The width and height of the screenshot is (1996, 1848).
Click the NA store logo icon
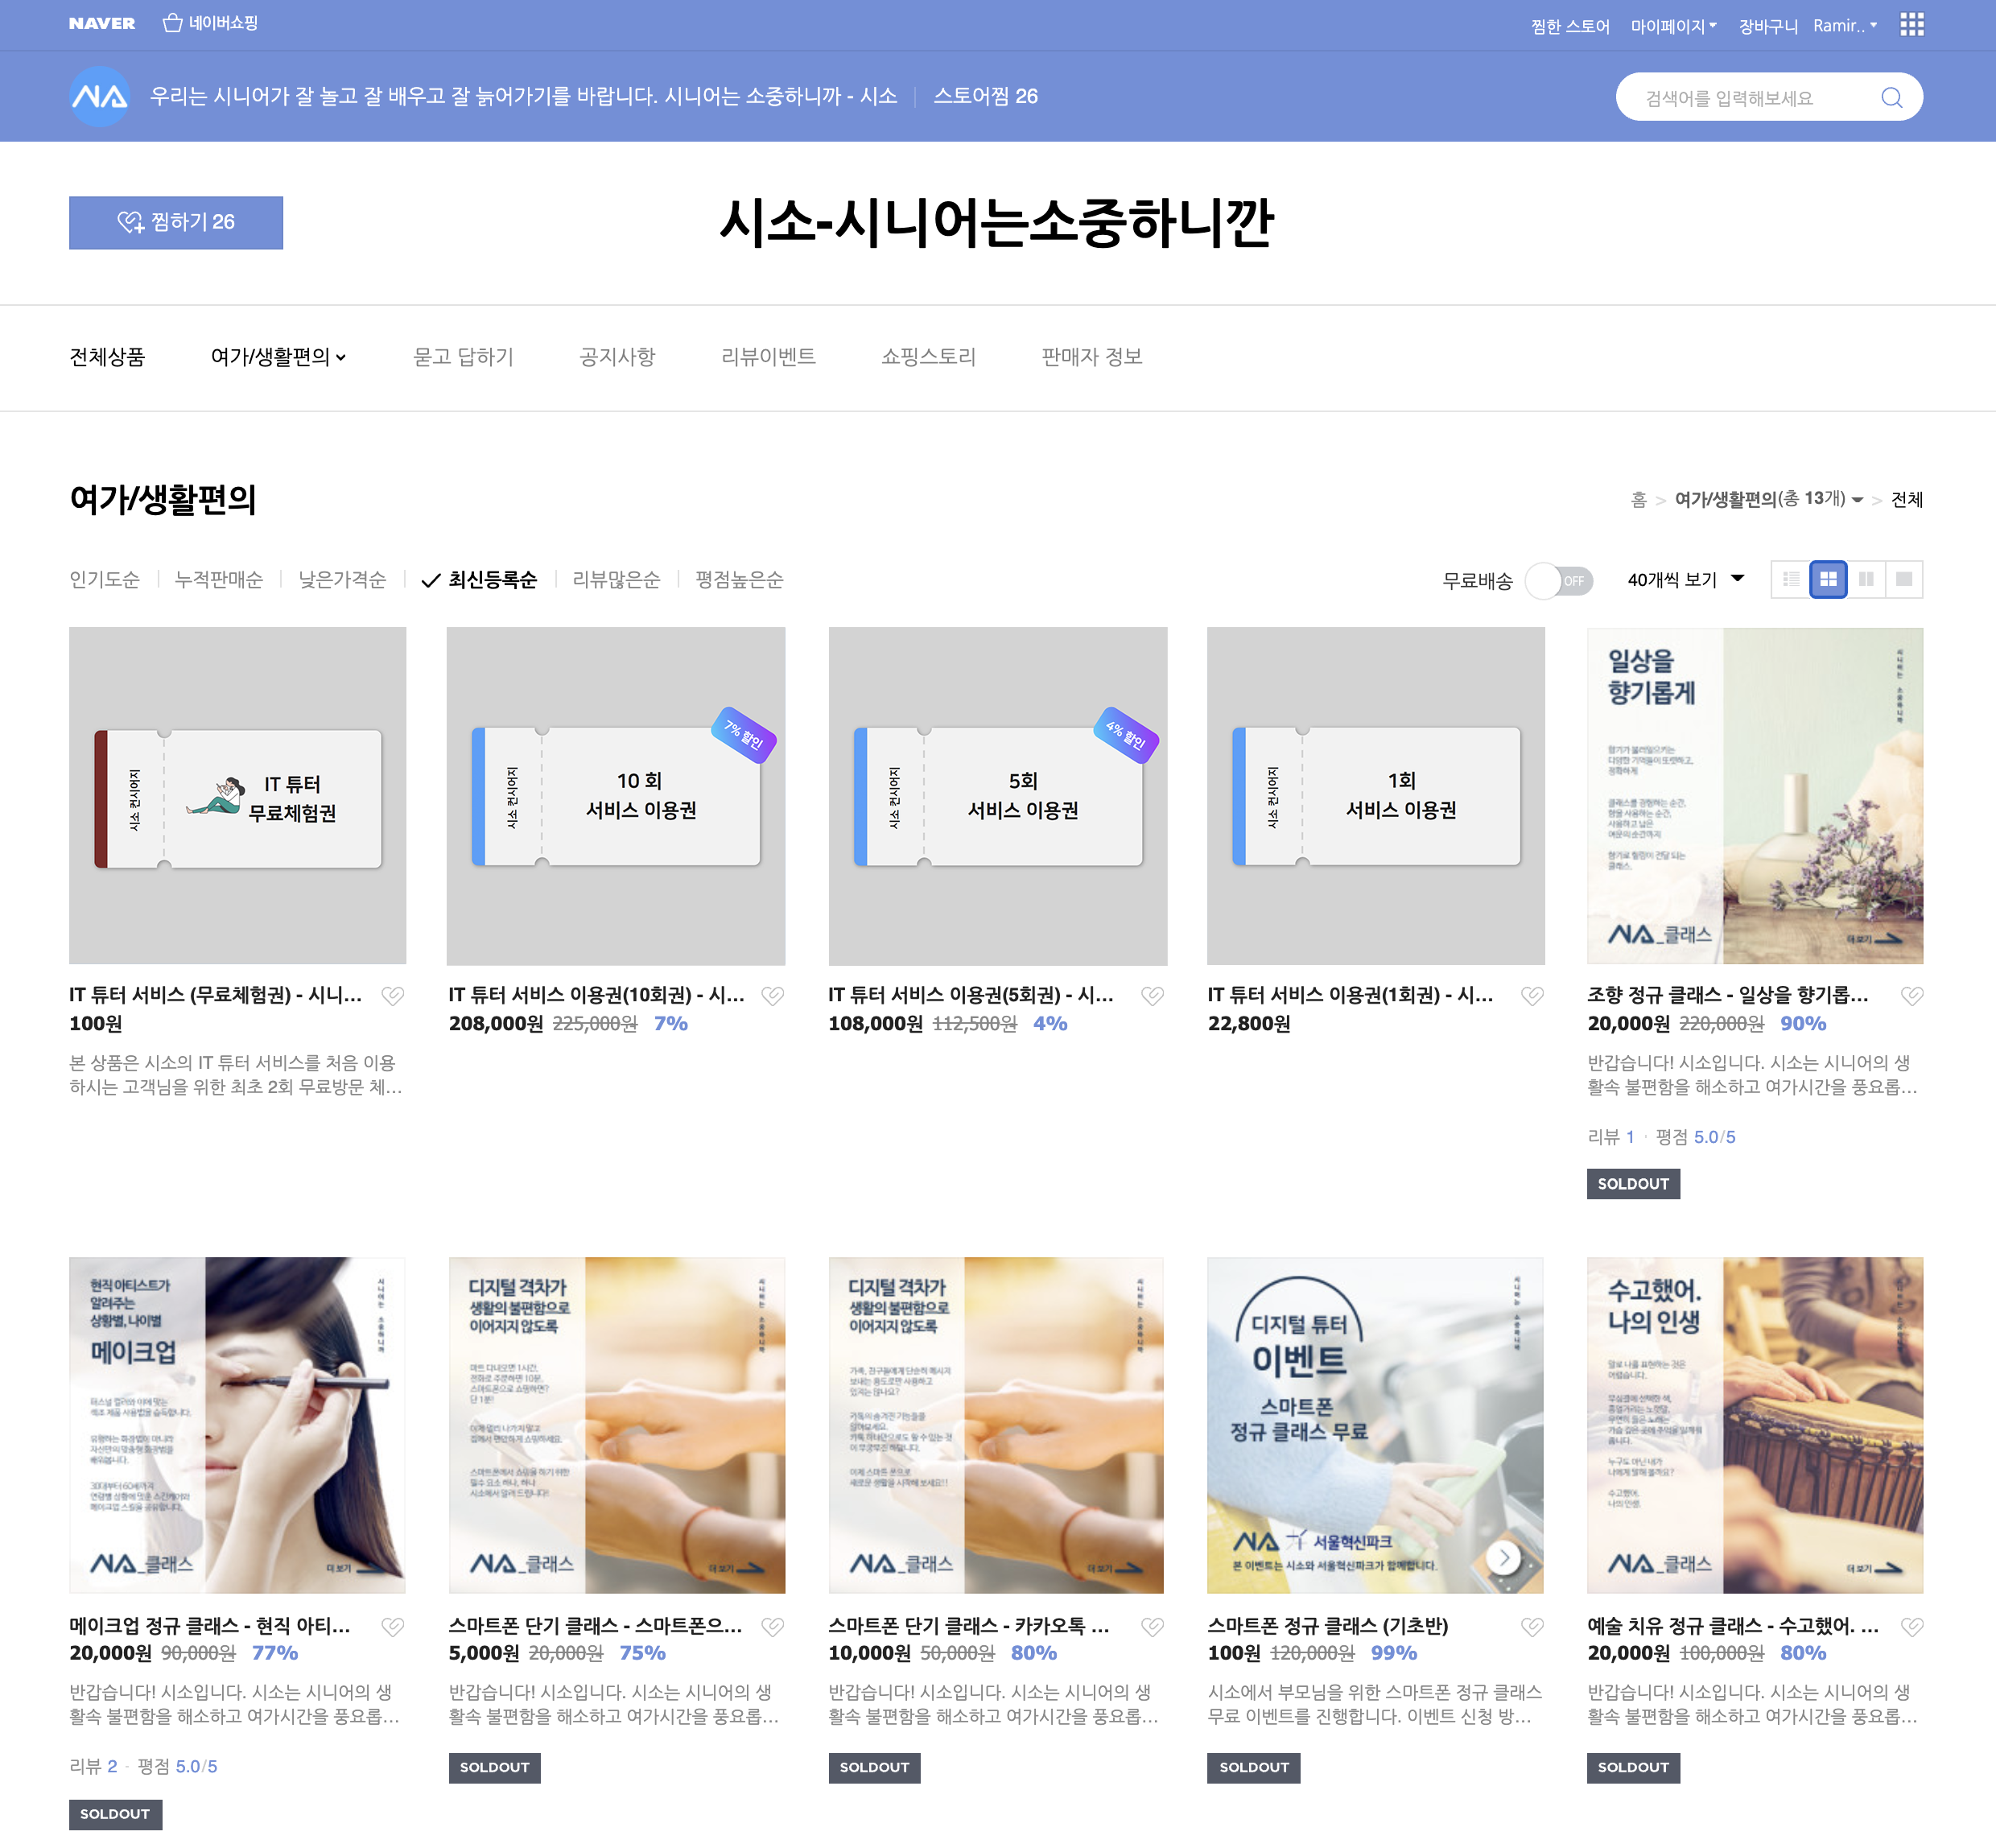click(x=99, y=97)
